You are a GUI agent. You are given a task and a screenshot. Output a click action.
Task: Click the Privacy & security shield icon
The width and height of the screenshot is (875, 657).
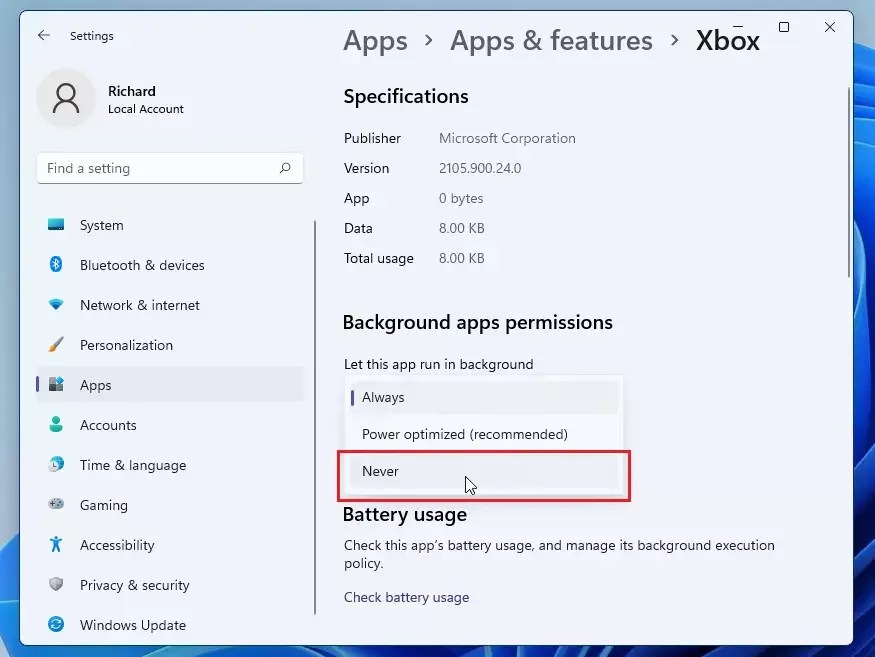pyautogui.click(x=56, y=585)
